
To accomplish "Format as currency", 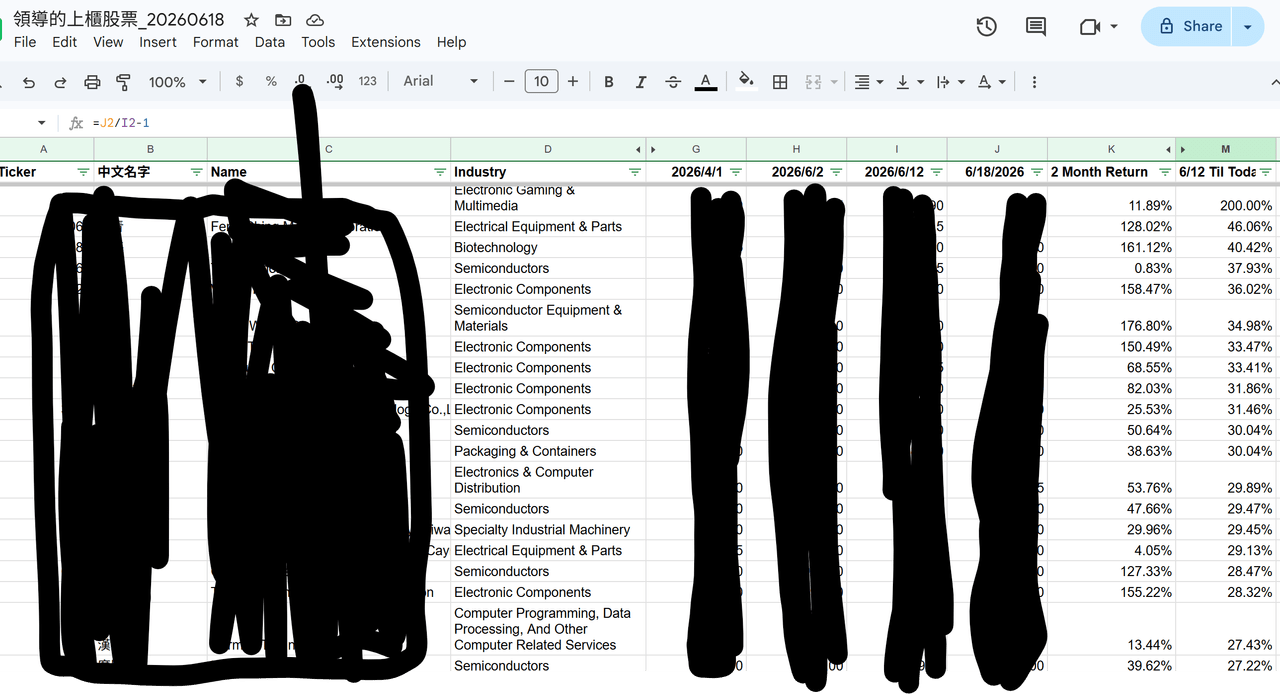I will tap(239, 82).
